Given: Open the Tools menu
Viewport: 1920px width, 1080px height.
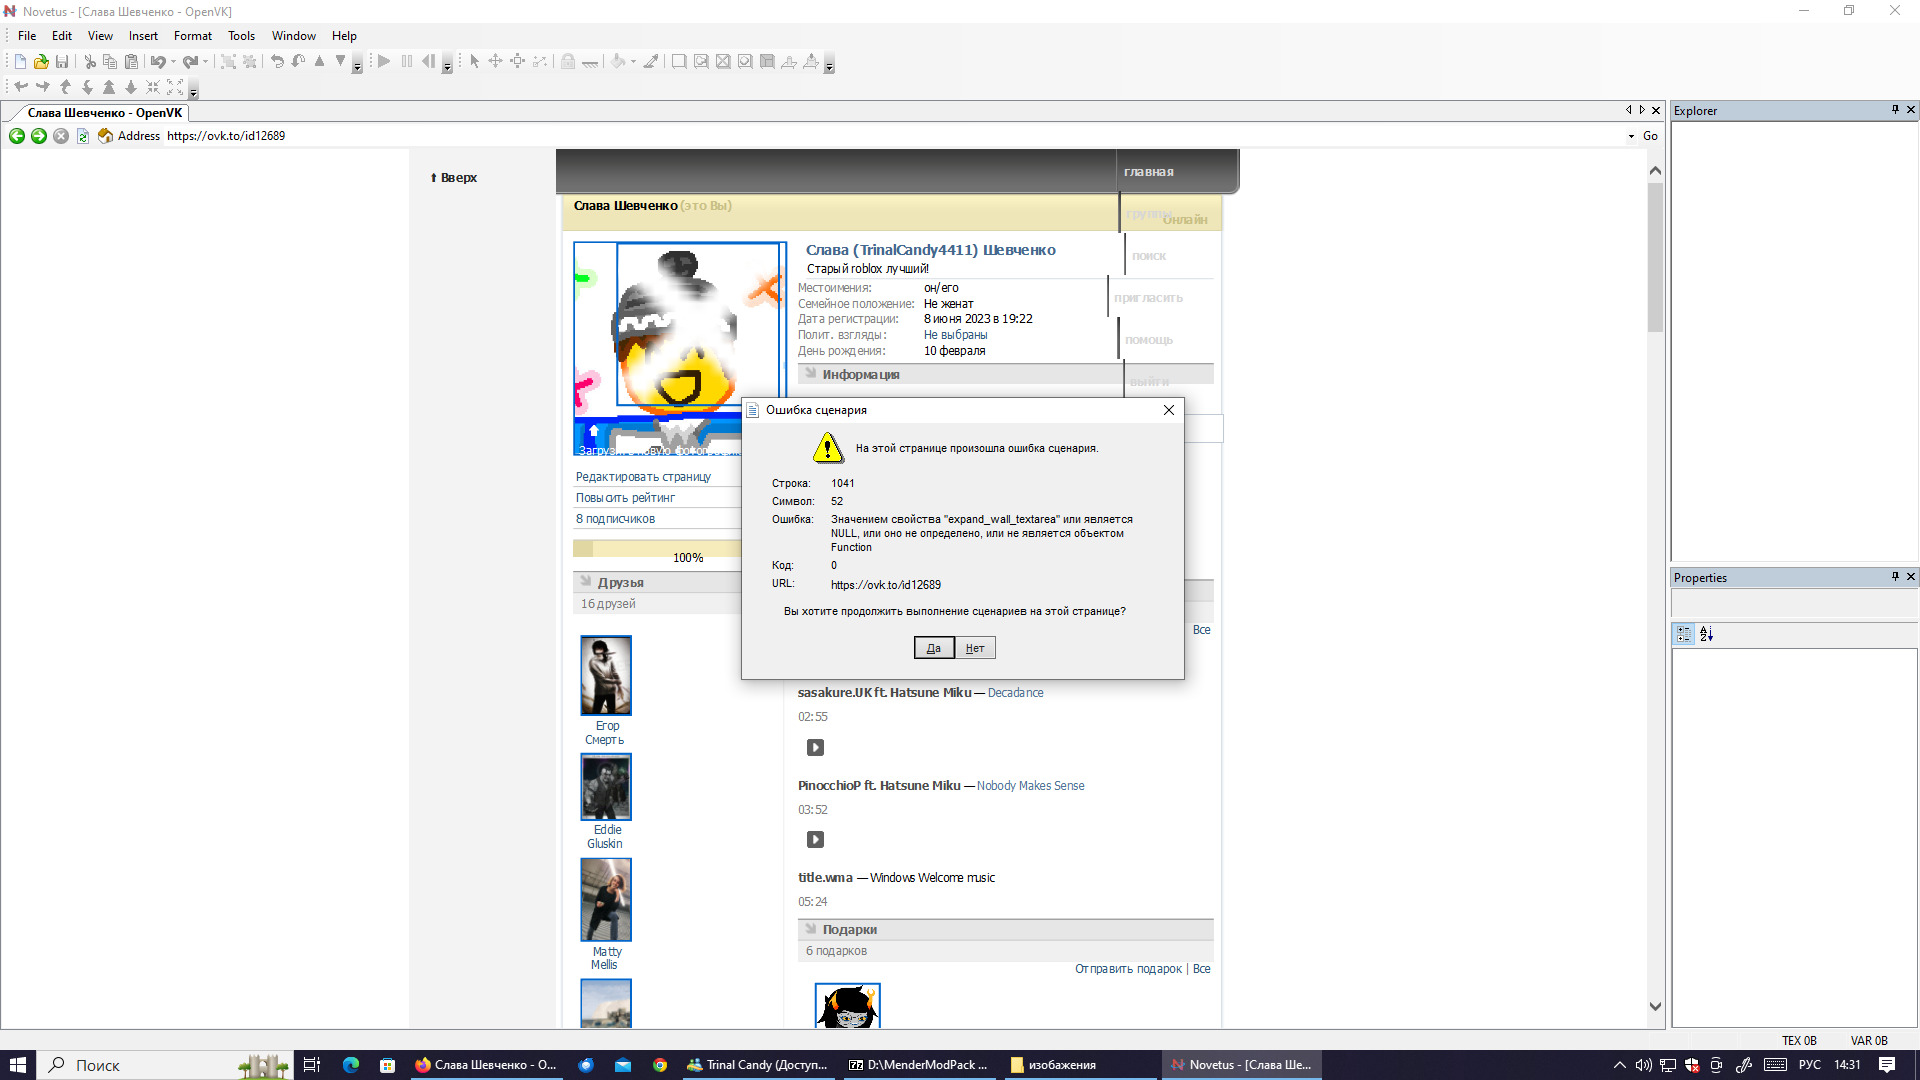Looking at the screenshot, I should (241, 36).
